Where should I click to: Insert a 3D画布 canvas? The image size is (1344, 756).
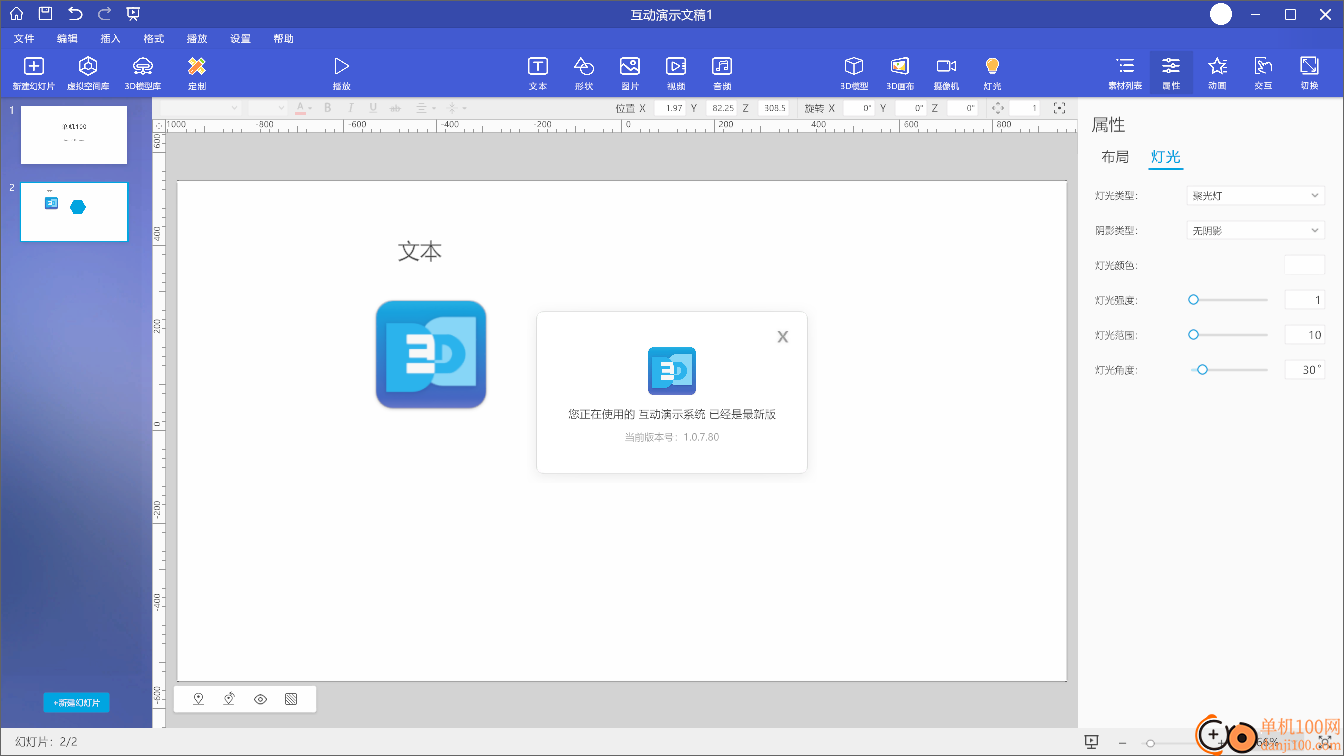click(900, 73)
